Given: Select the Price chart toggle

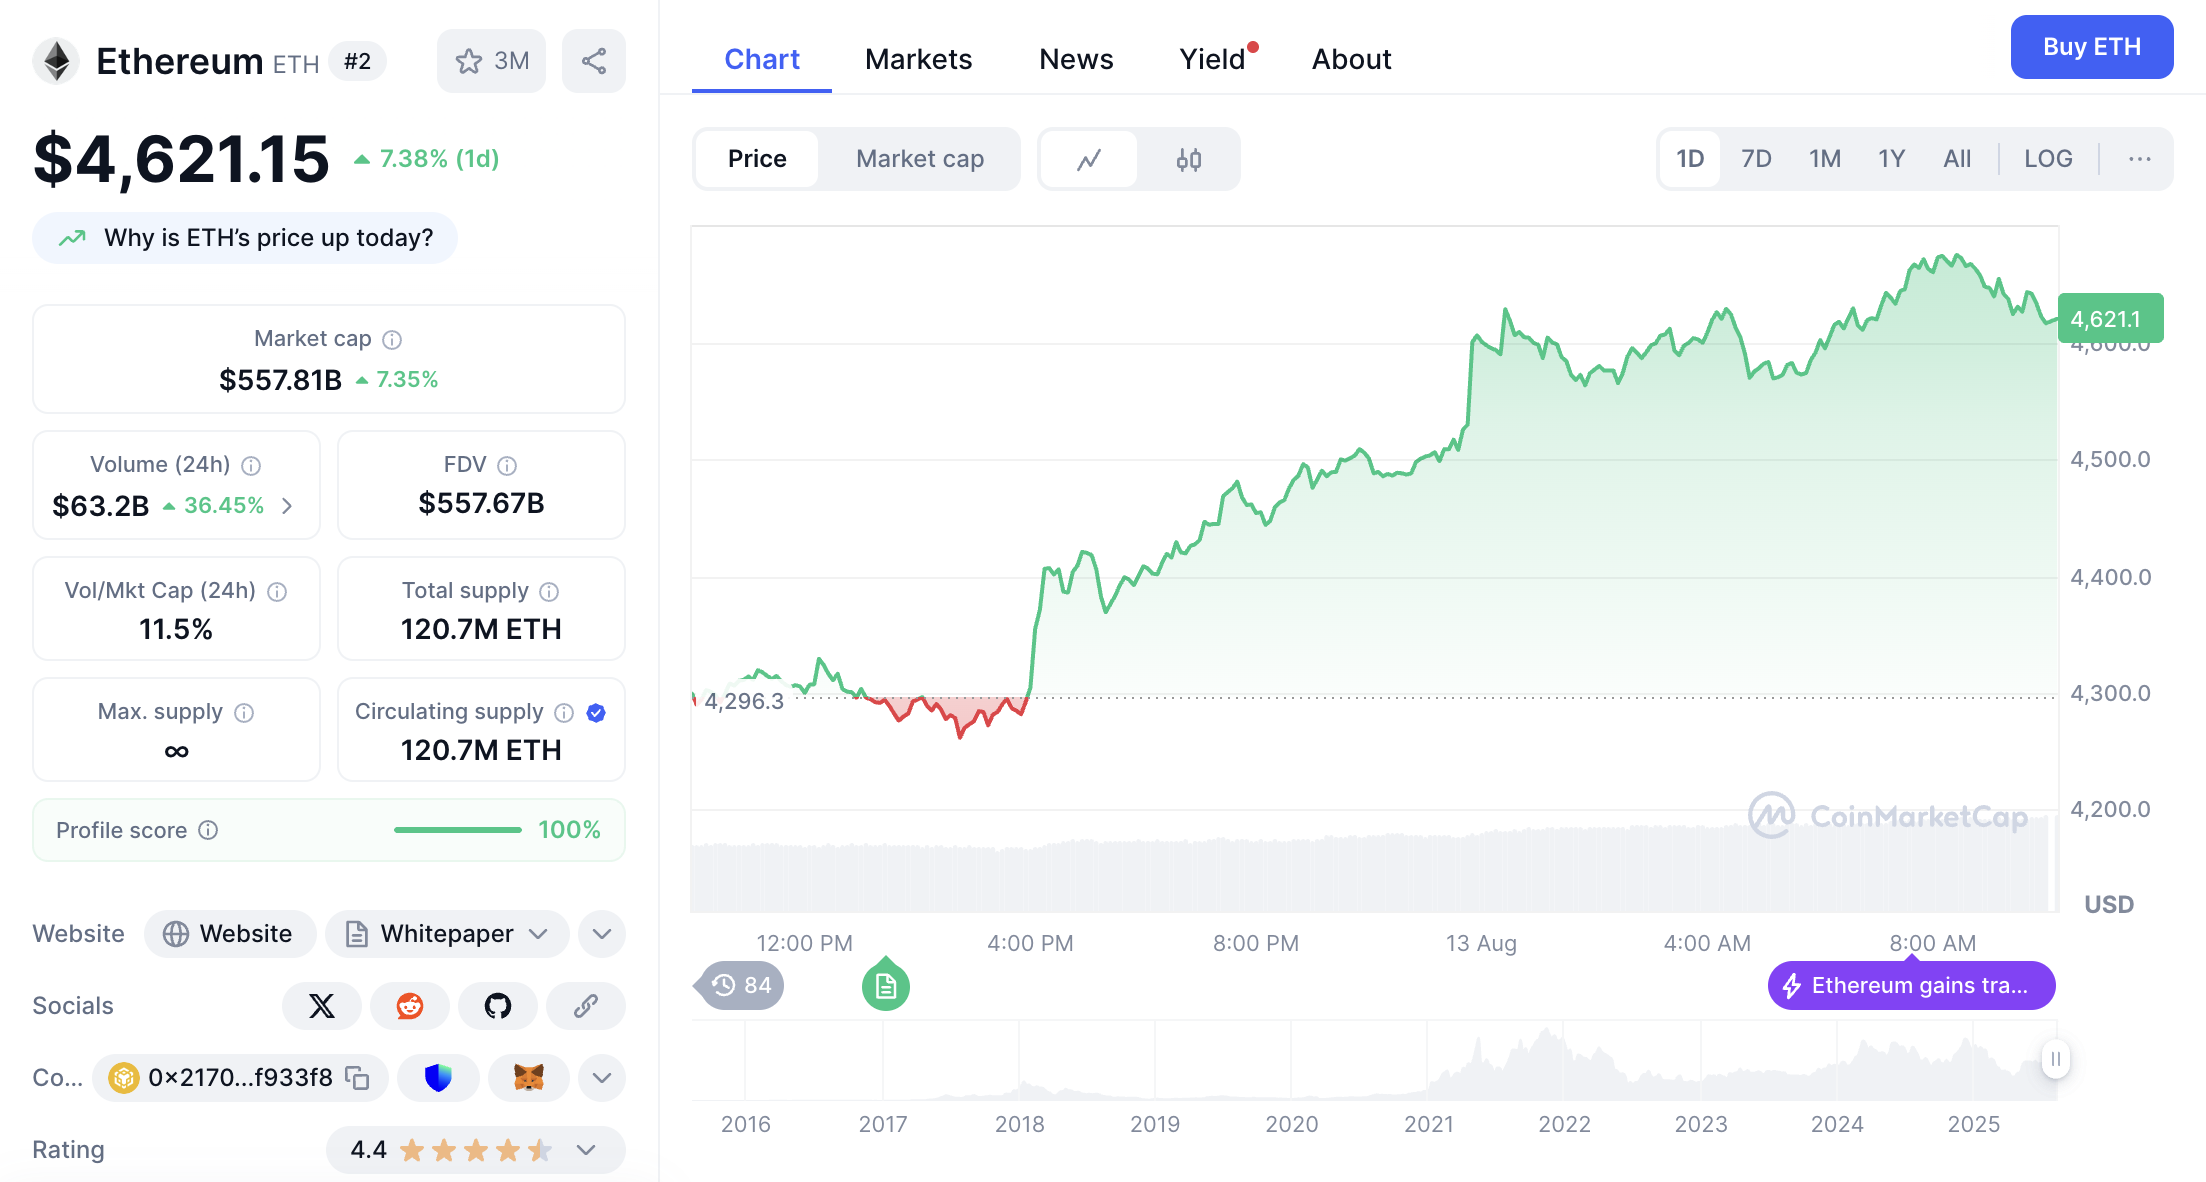Looking at the screenshot, I should point(757,159).
